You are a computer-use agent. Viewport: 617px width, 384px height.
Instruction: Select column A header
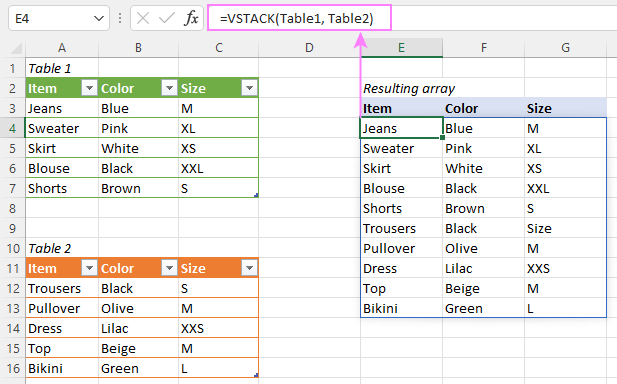pos(62,48)
